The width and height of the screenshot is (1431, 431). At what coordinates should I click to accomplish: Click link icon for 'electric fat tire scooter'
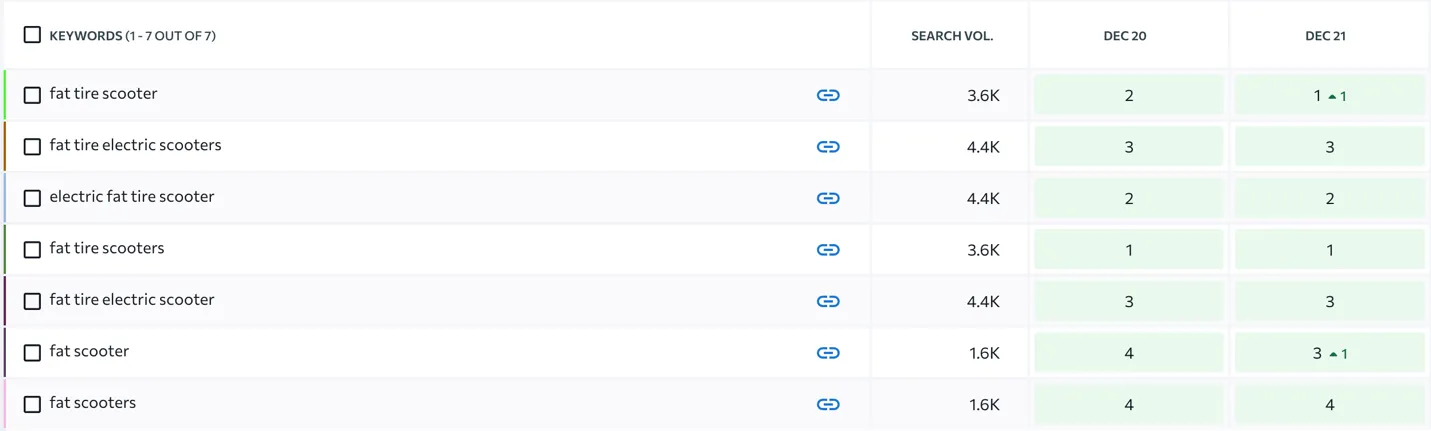pos(827,198)
